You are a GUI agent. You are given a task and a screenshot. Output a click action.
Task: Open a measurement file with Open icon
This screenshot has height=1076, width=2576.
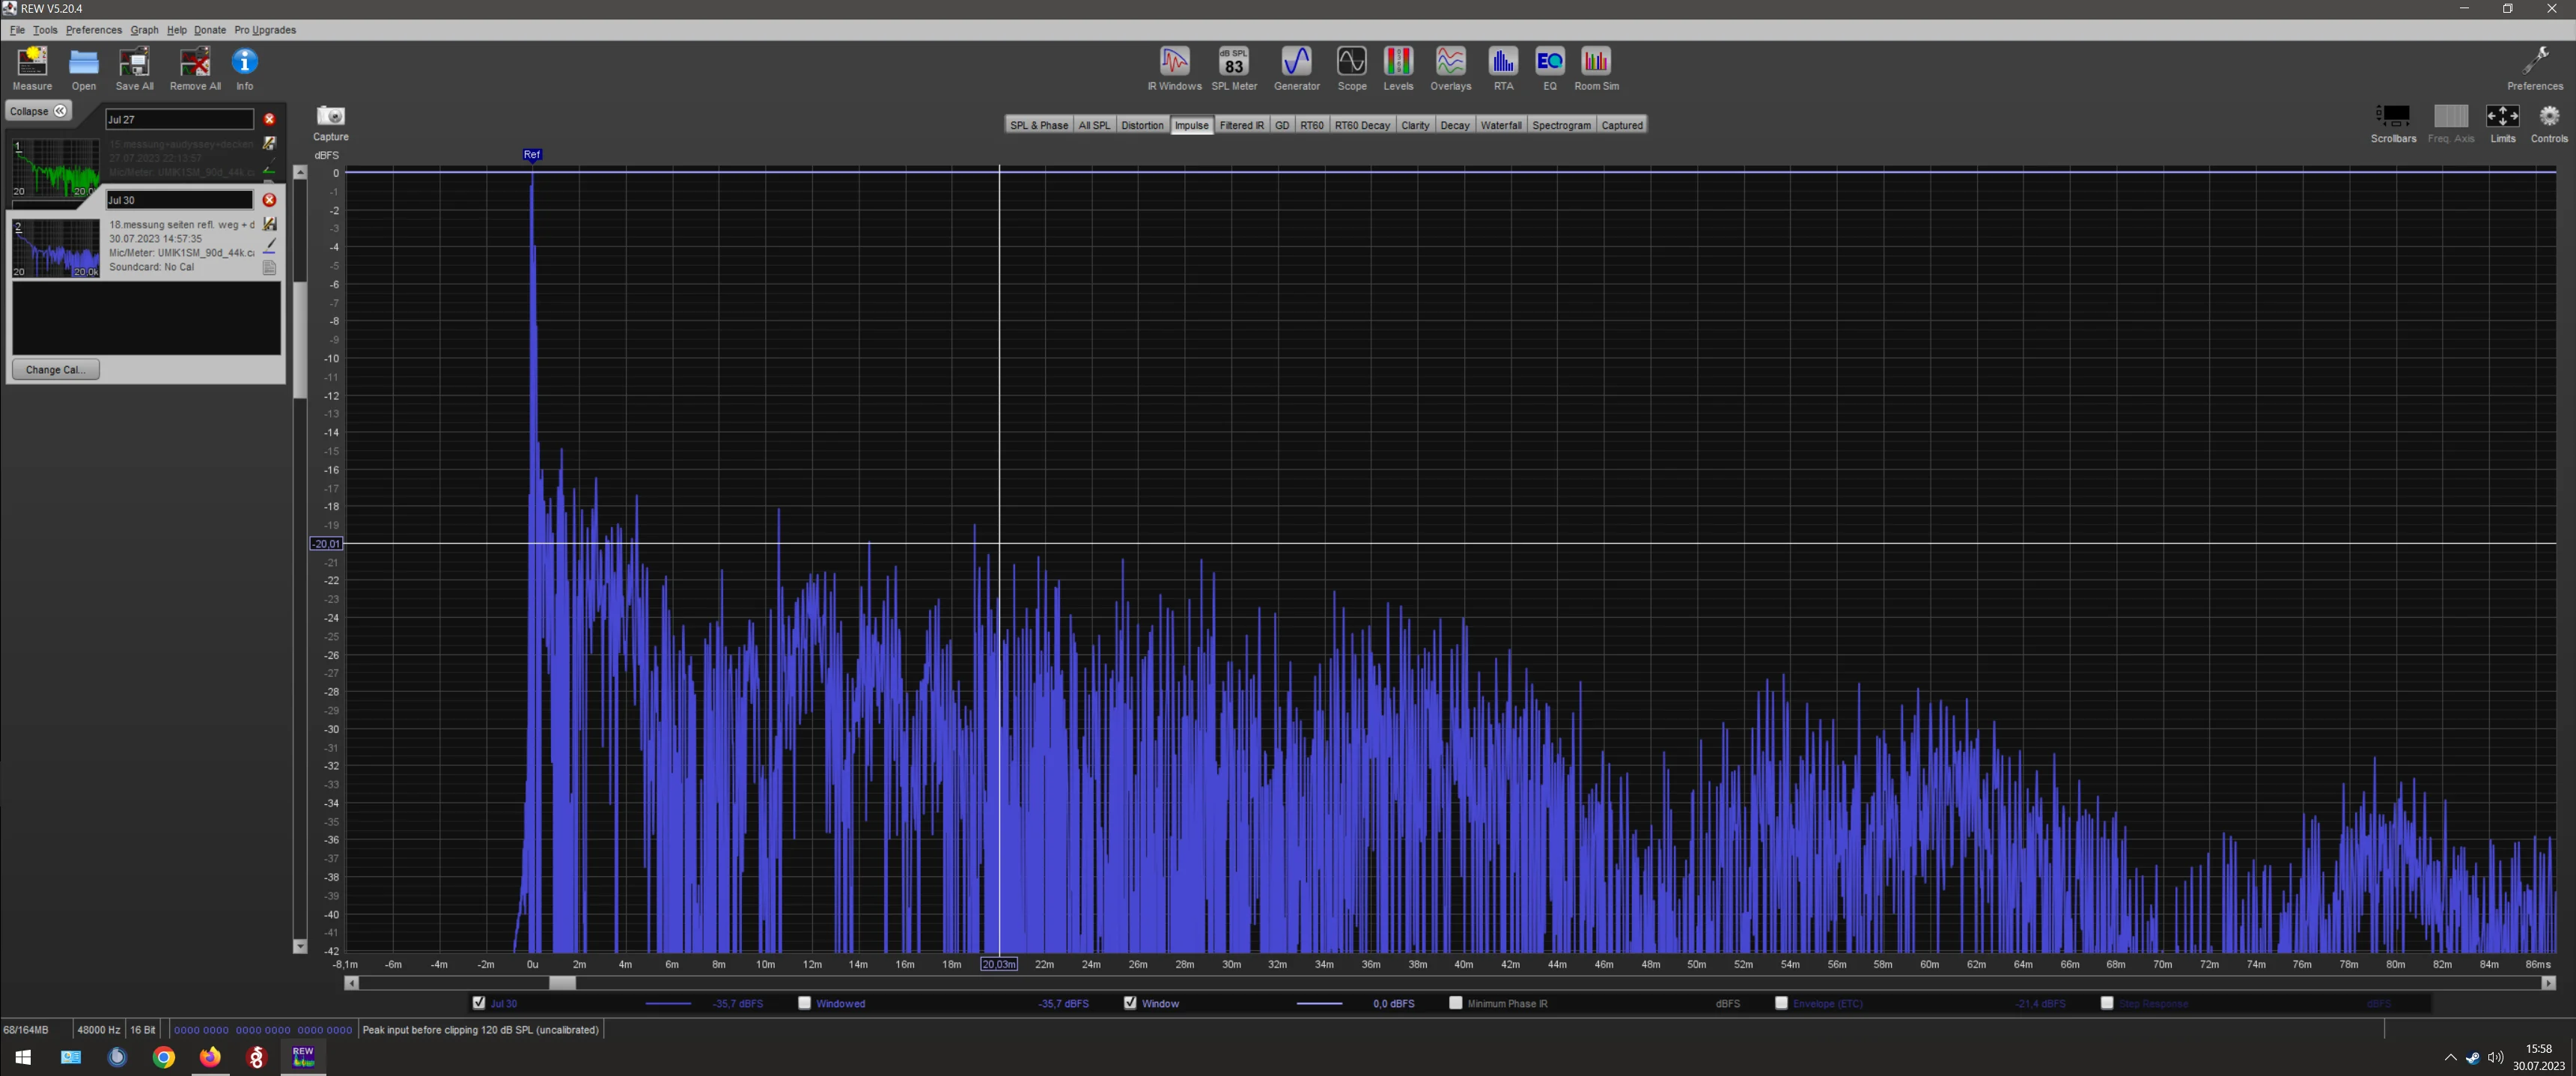click(84, 68)
